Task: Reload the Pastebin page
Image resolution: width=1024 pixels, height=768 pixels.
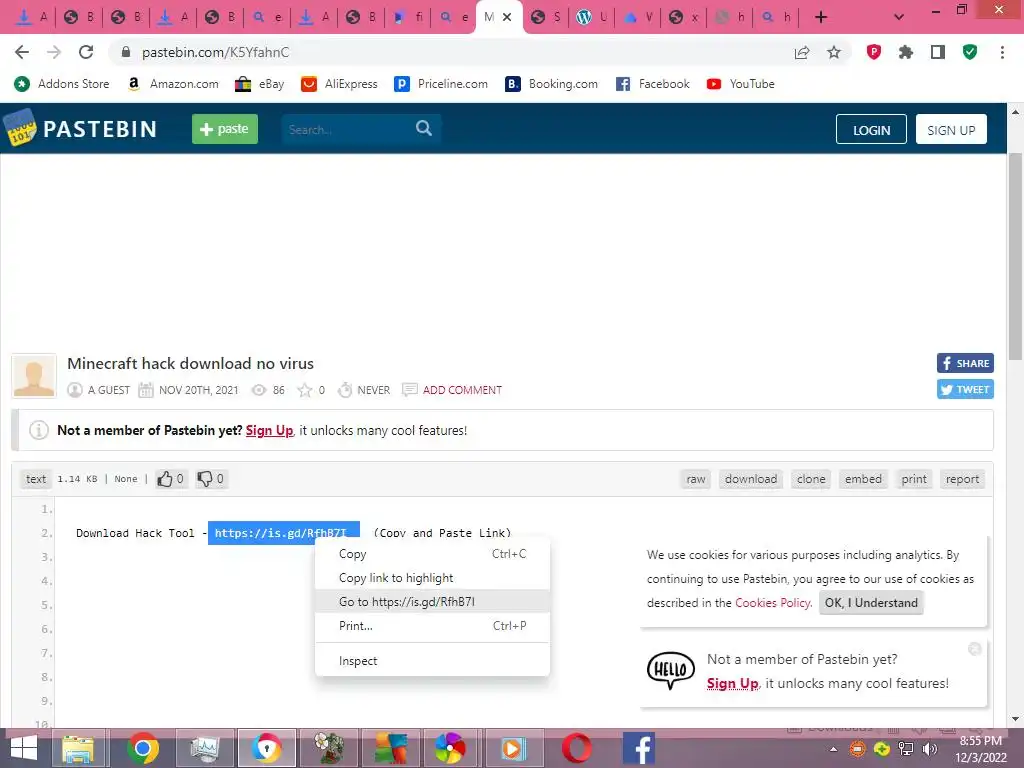Action: [86, 52]
